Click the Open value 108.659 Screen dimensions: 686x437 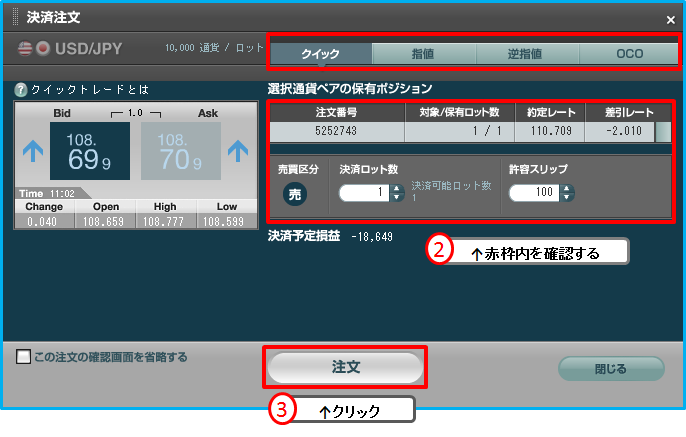[104, 222]
